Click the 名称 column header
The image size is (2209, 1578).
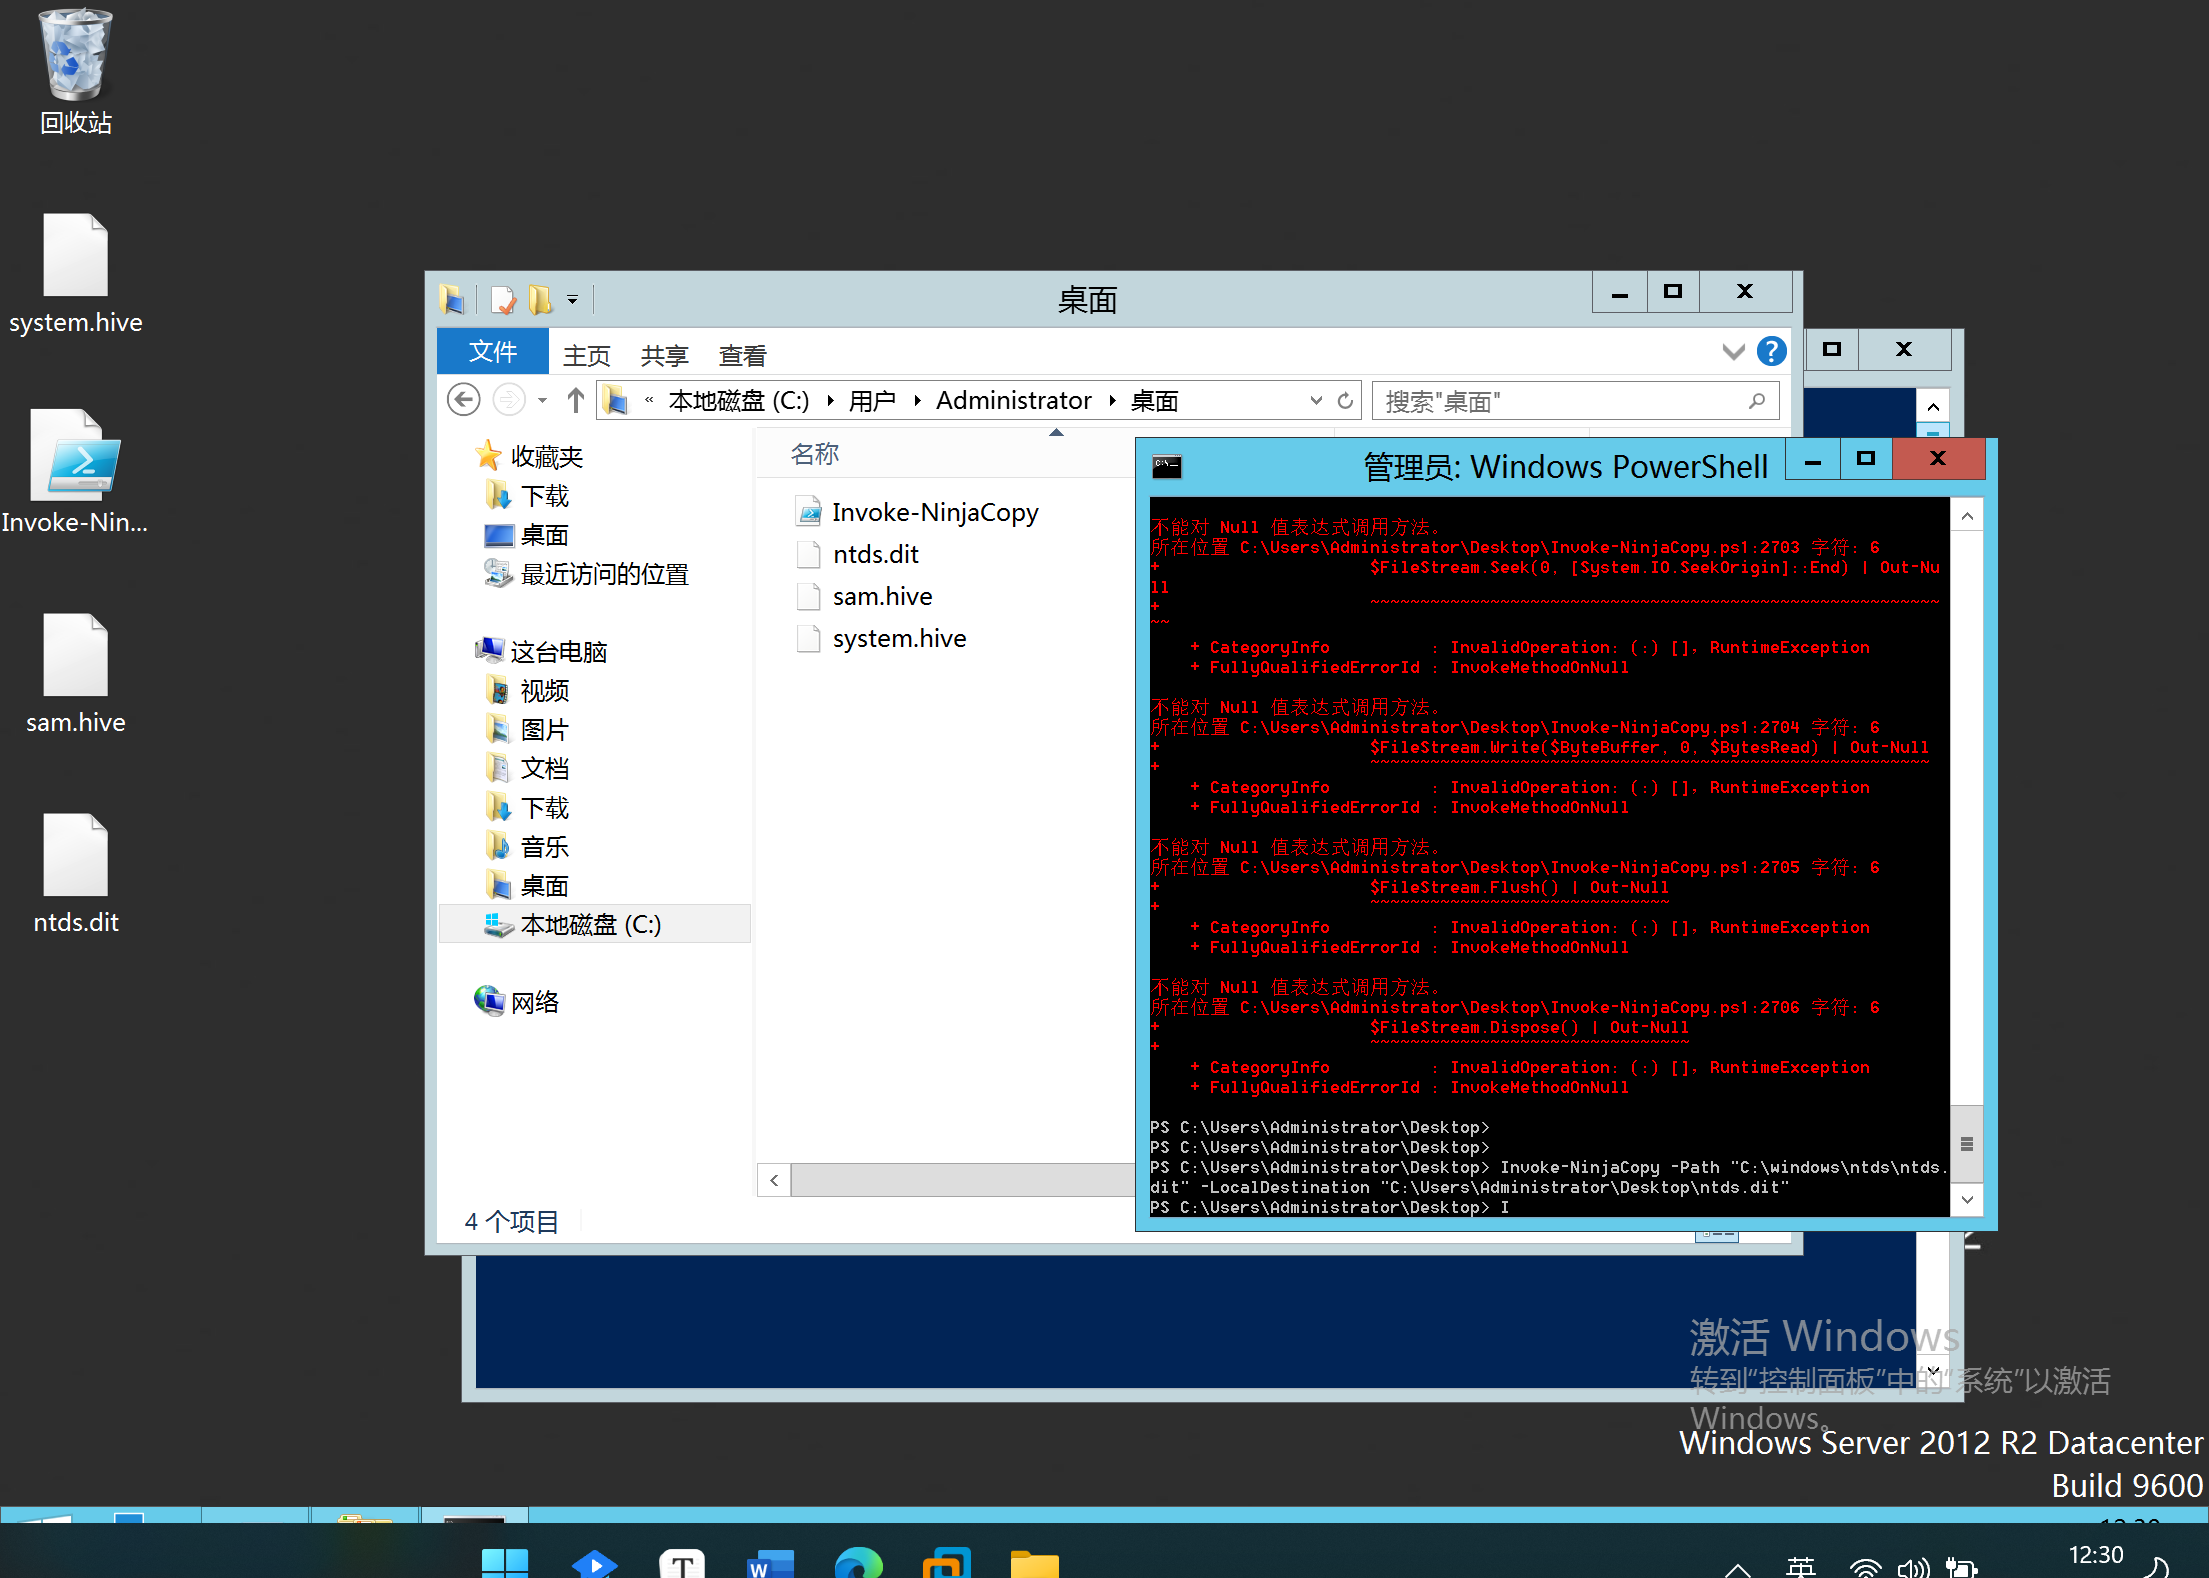tap(815, 454)
